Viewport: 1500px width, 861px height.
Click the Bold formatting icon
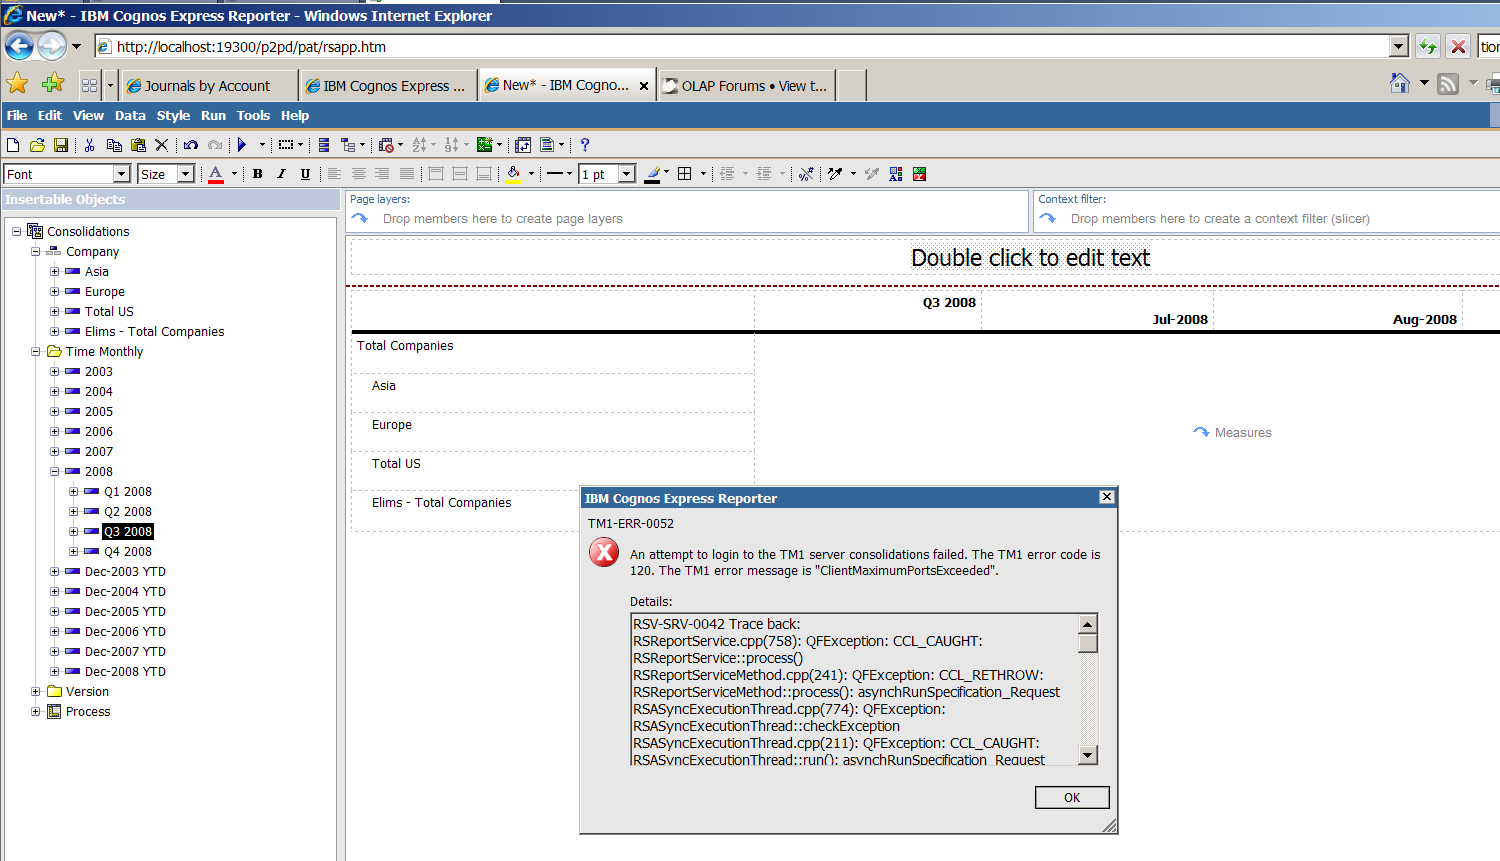[x=257, y=174]
